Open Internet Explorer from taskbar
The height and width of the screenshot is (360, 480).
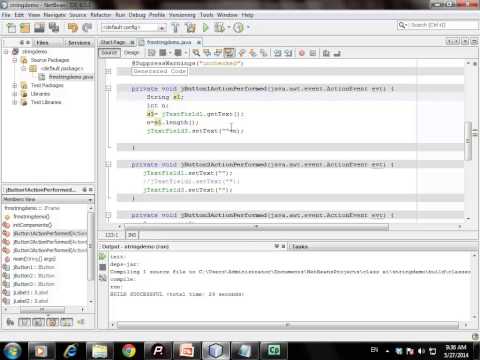71,351
